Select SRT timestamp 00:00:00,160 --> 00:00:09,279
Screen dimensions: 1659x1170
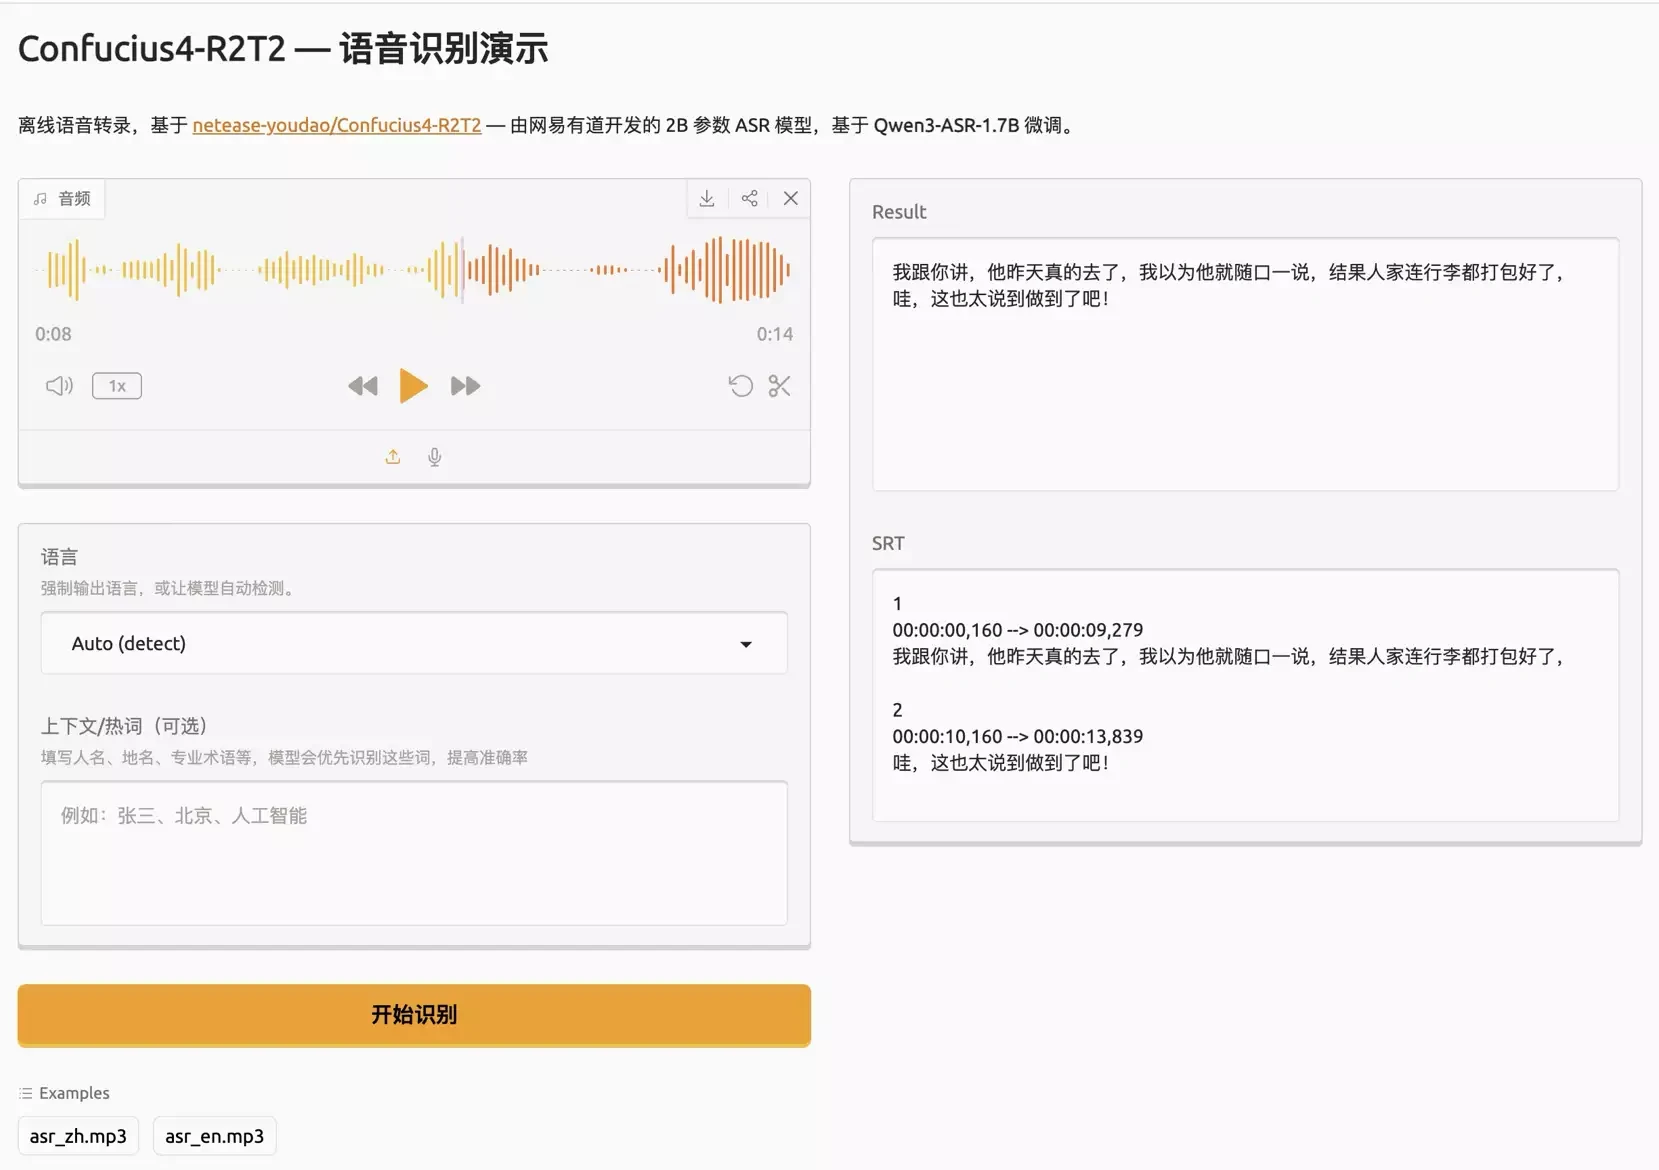tap(1017, 630)
